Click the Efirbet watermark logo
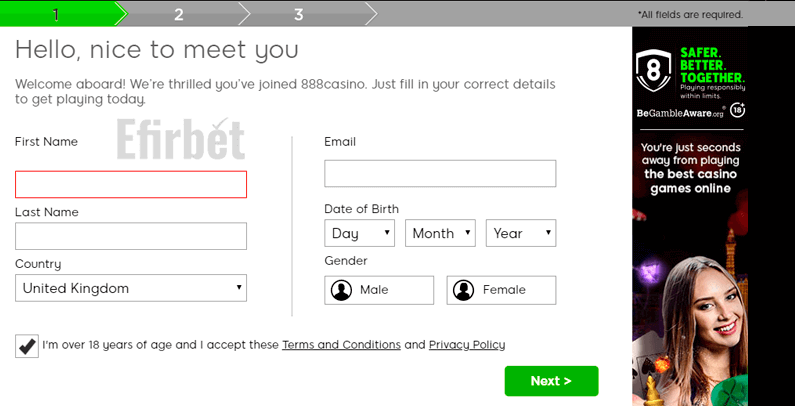 tap(180, 141)
